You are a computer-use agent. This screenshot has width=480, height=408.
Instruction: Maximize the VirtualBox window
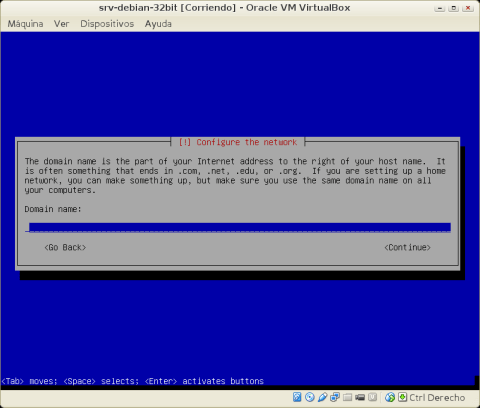coord(454,8)
